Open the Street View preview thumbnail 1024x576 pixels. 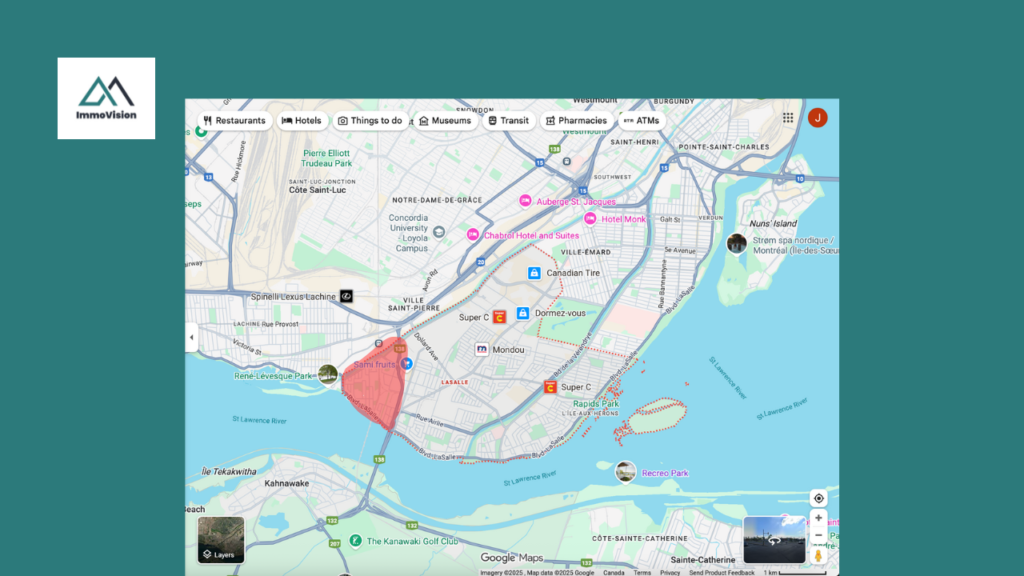coord(774,540)
